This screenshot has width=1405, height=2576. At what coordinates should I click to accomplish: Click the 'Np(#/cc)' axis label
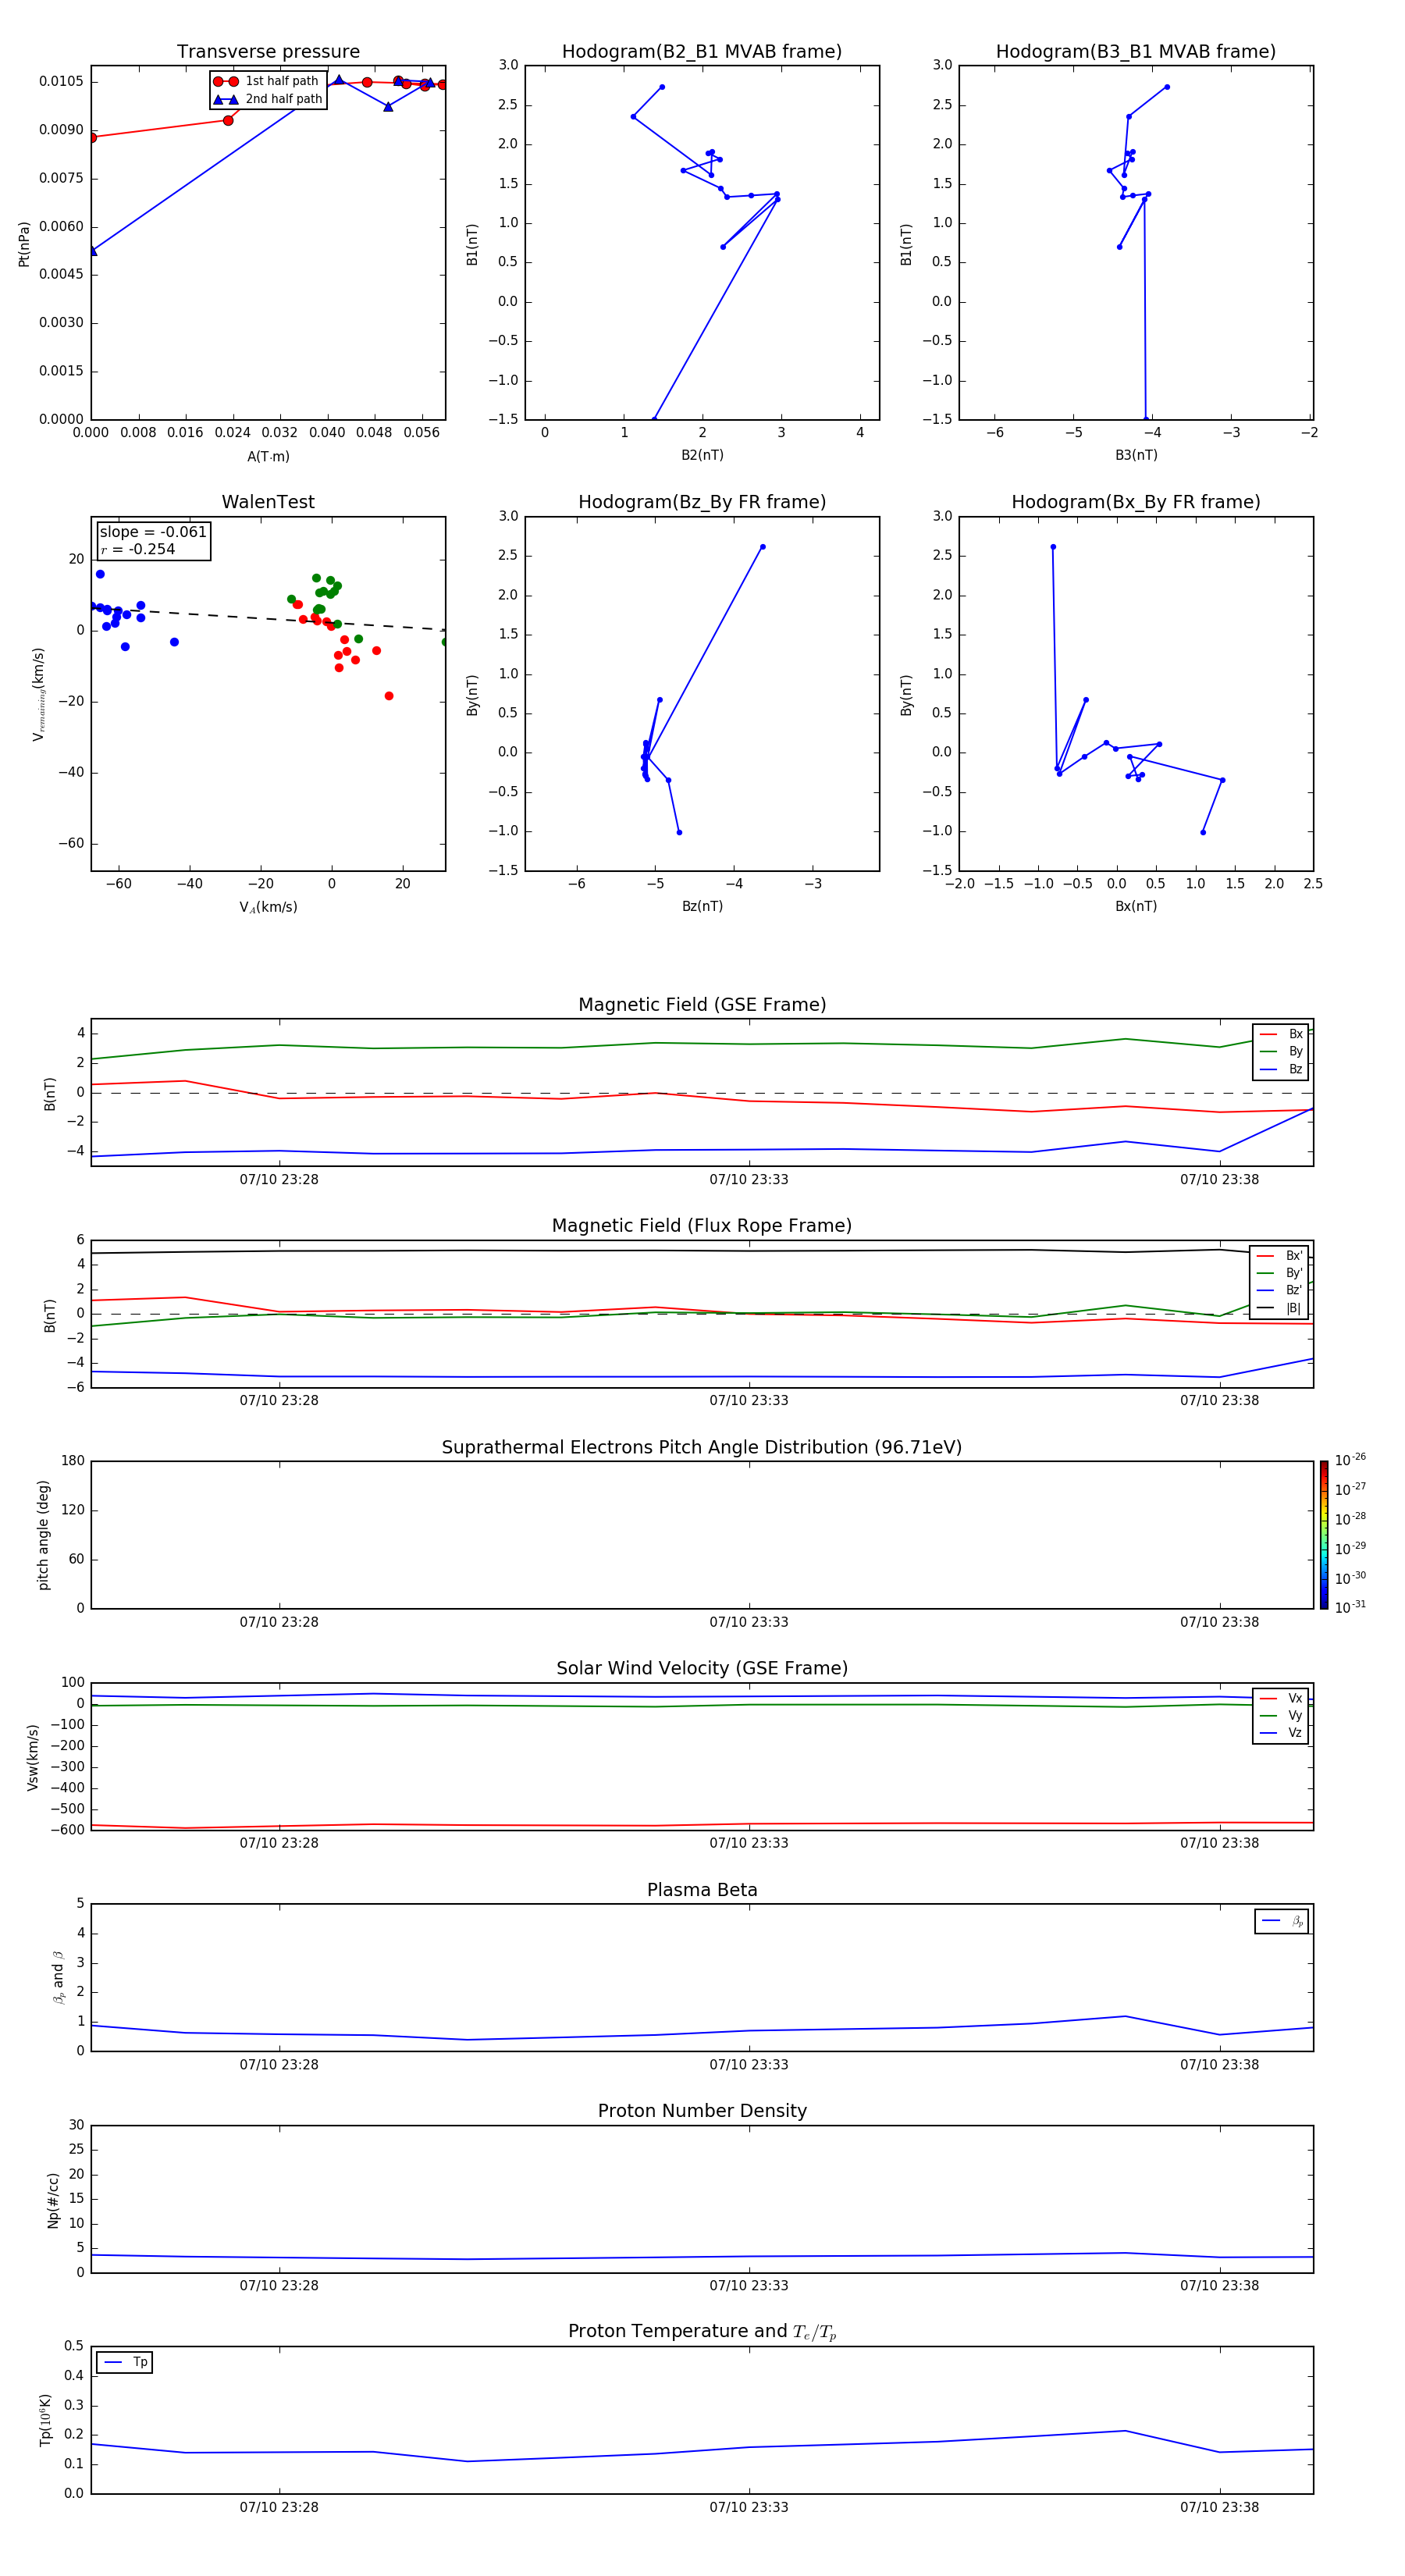pyautogui.click(x=53, y=2199)
